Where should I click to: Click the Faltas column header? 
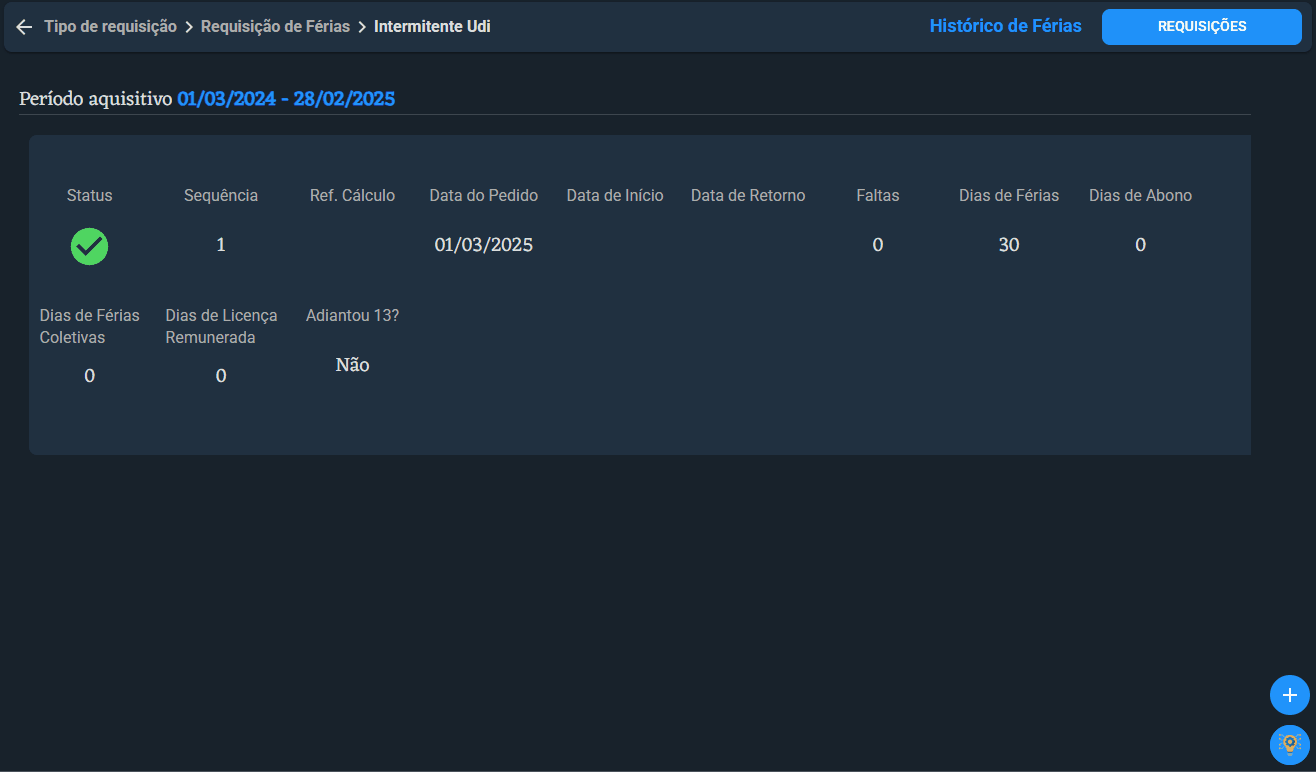coord(878,196)
